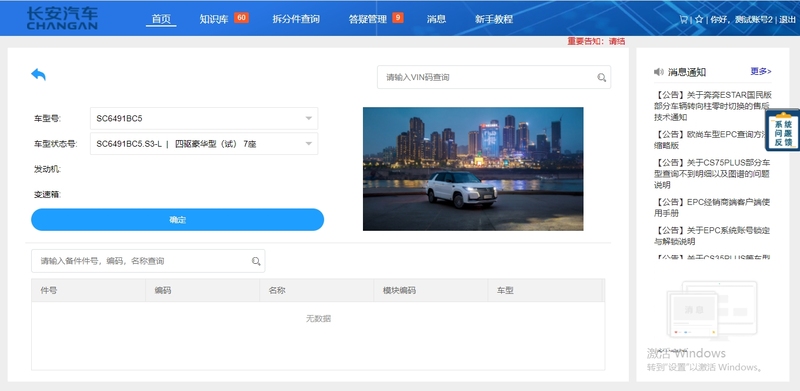800x391 pixels.
Task: Click the VIN search magnifier icon
Action: [x=602, y=78]
